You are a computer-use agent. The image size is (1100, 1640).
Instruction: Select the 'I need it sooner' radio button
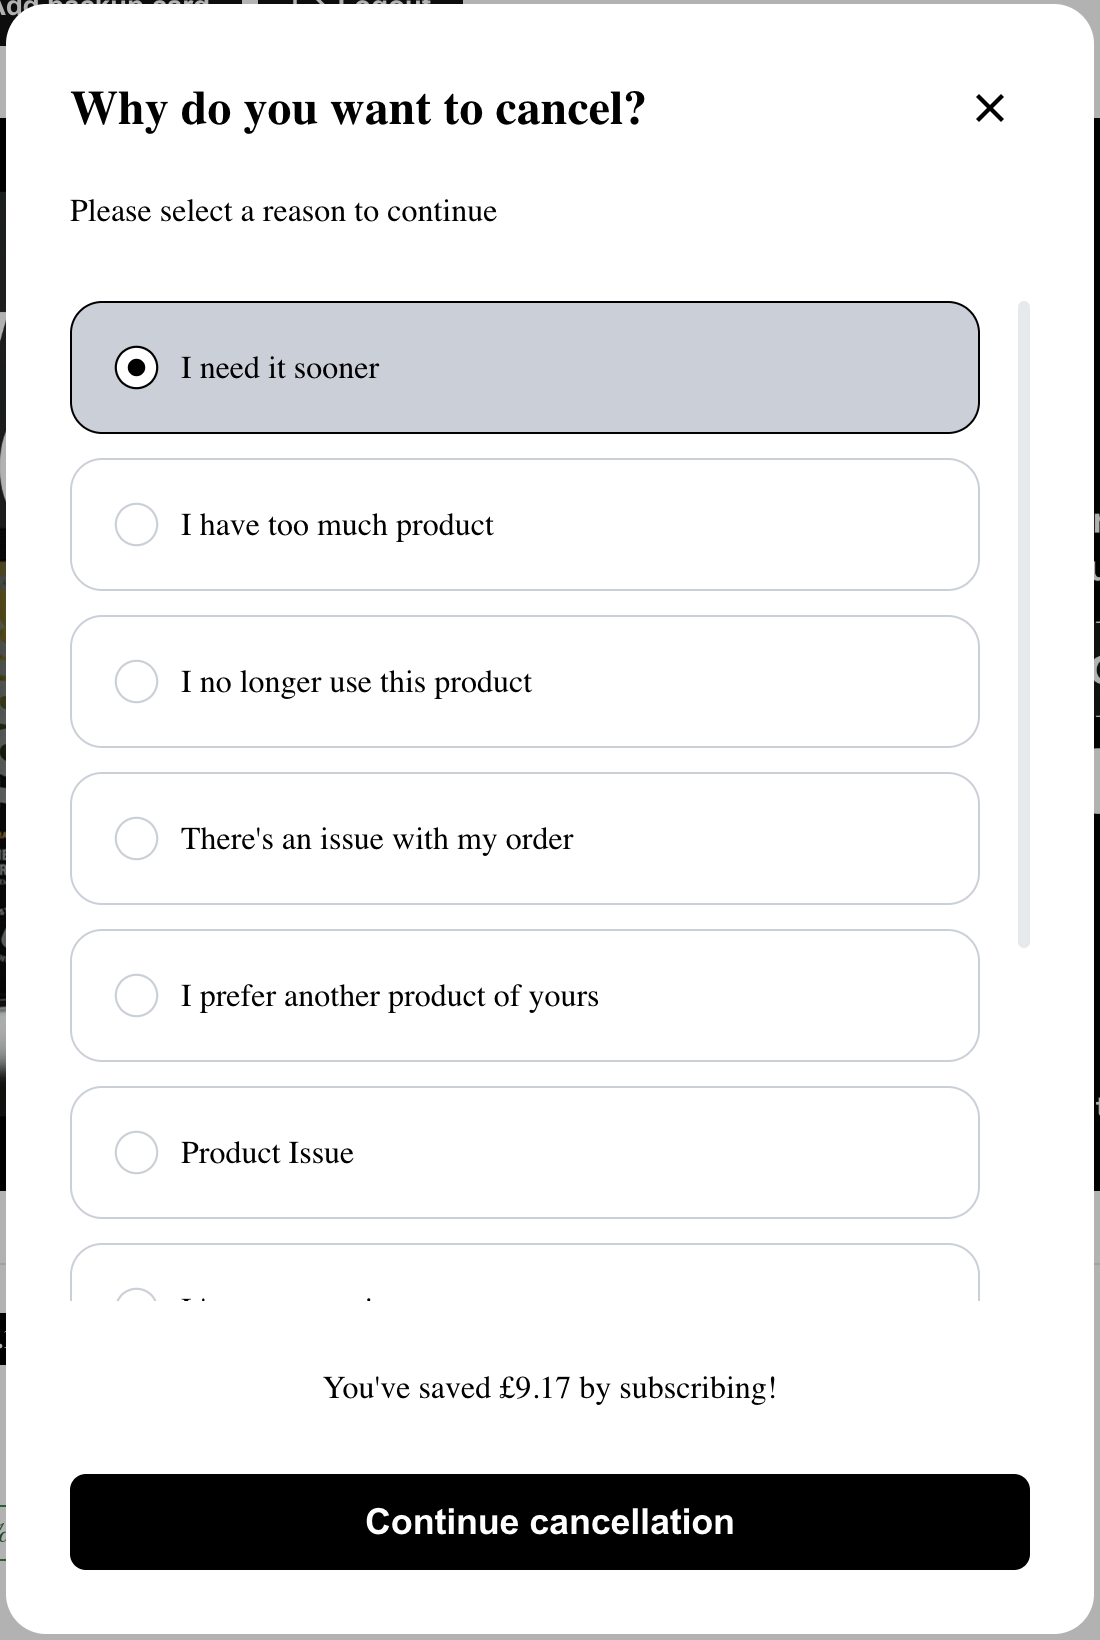coord(137,368)
